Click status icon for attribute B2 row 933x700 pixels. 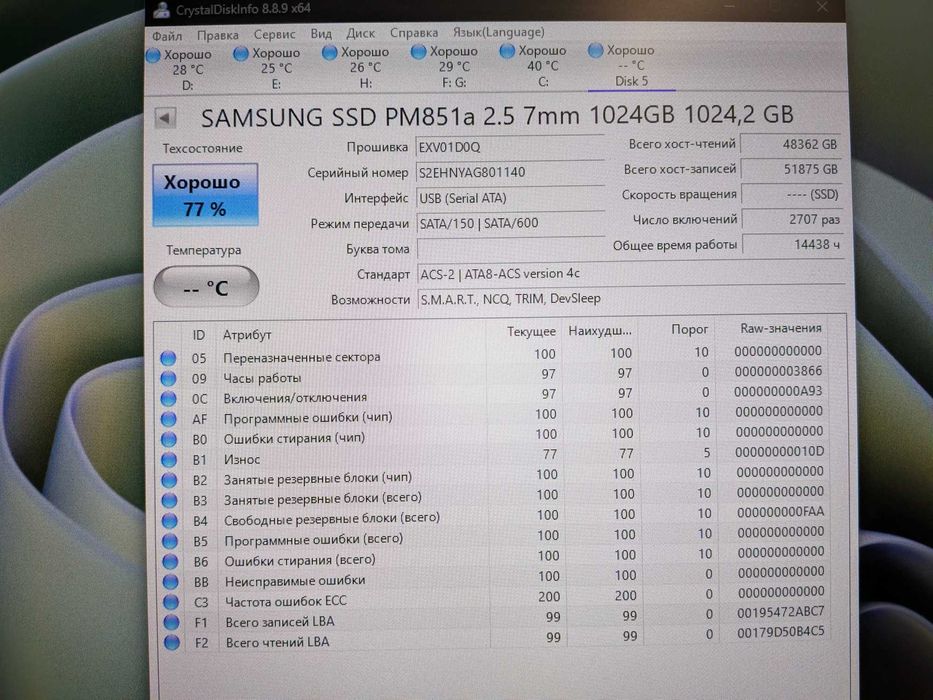170,480
